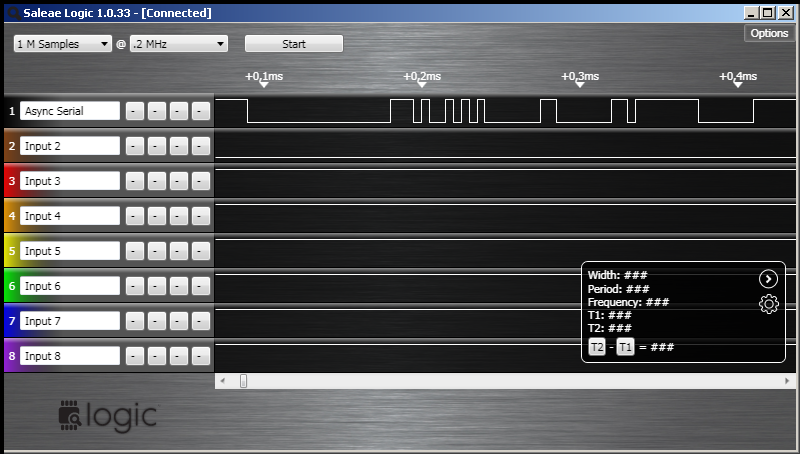The width and height of the screenshot is (800, 454).
Task: Select the T1 timing marker button
Action: [x=626, y=347]
